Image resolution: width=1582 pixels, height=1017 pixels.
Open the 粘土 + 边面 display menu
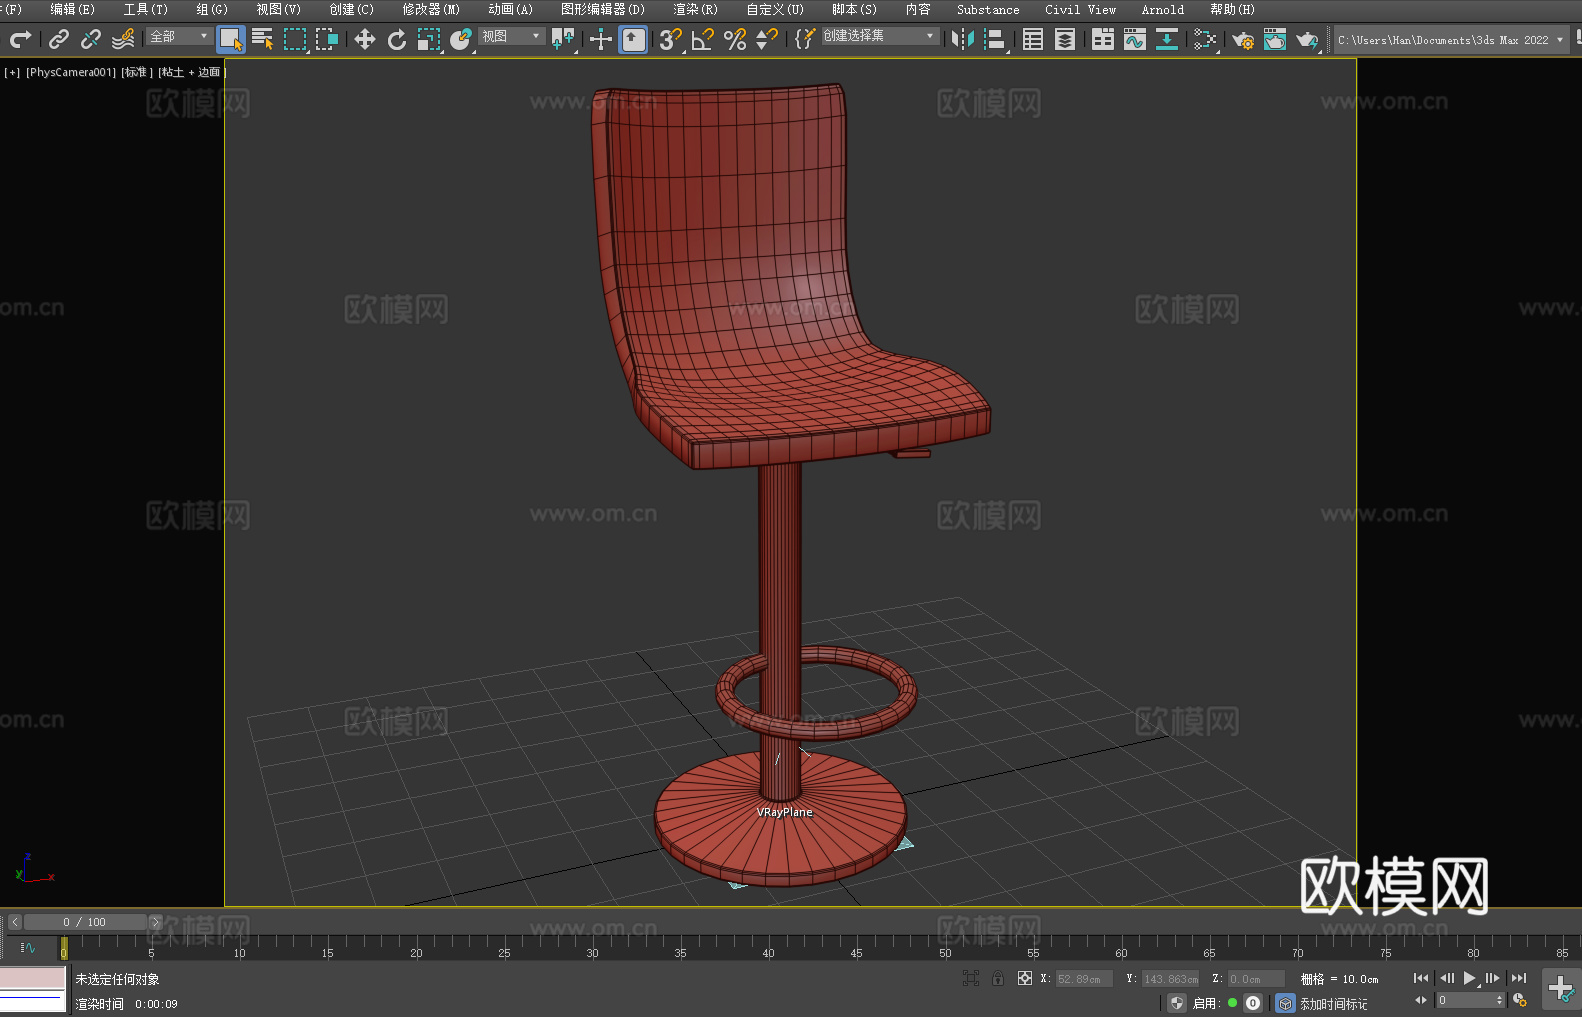pyautogui.click(x=192, y=72)
